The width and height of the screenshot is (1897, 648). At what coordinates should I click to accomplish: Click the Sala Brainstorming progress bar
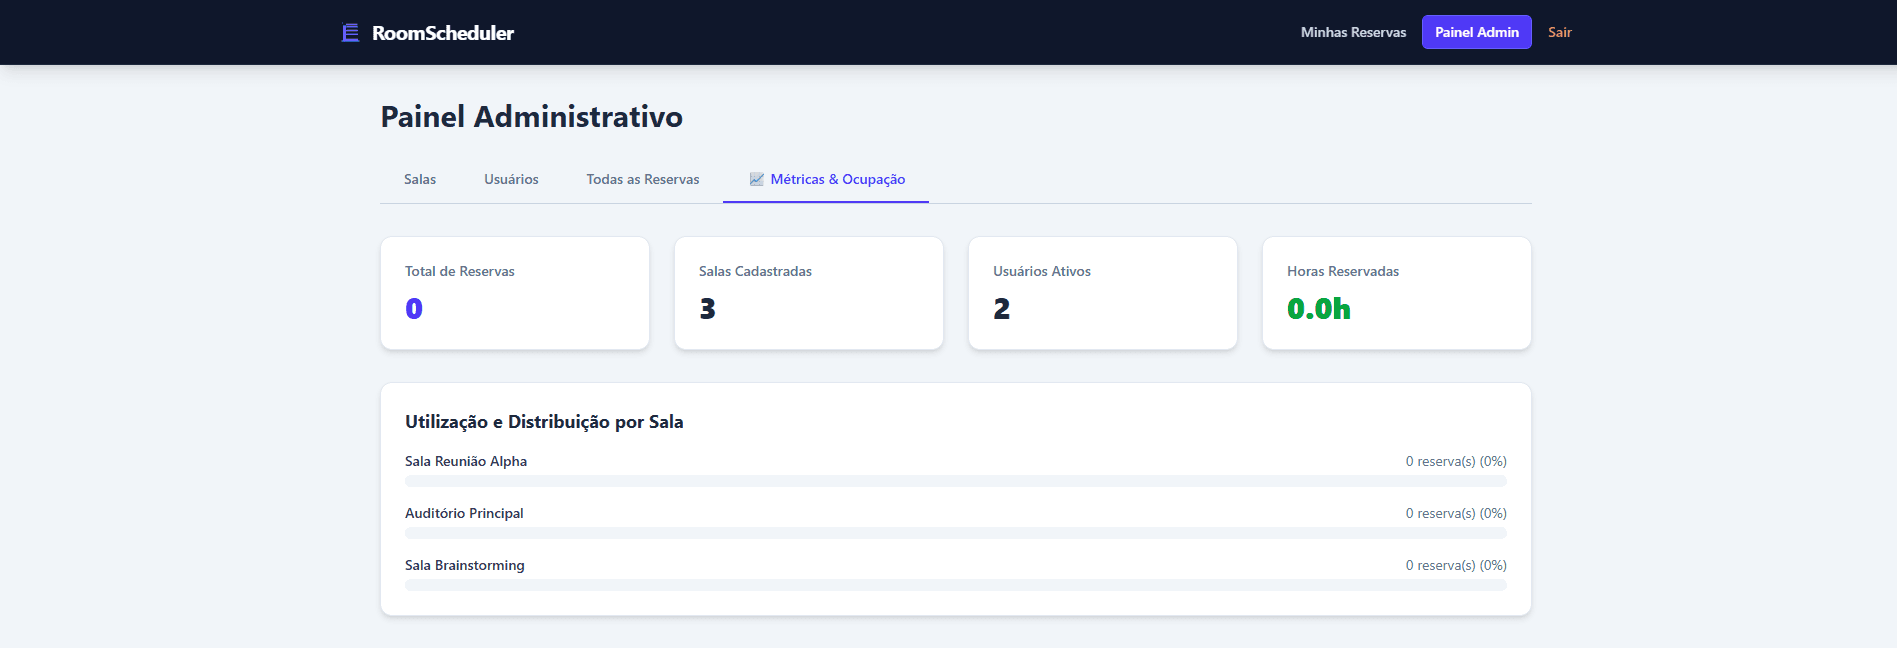click(x=956, y=585)
